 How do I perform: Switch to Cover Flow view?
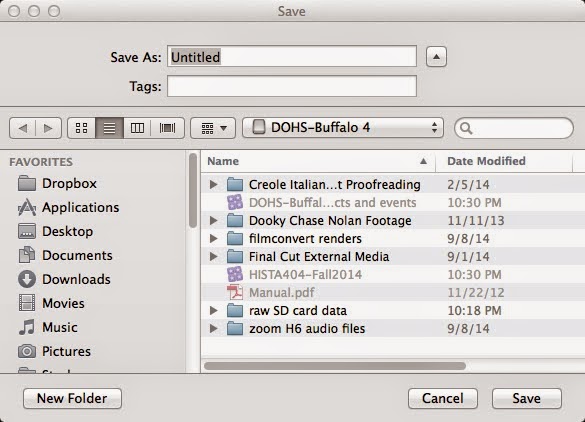coord(167,128)
